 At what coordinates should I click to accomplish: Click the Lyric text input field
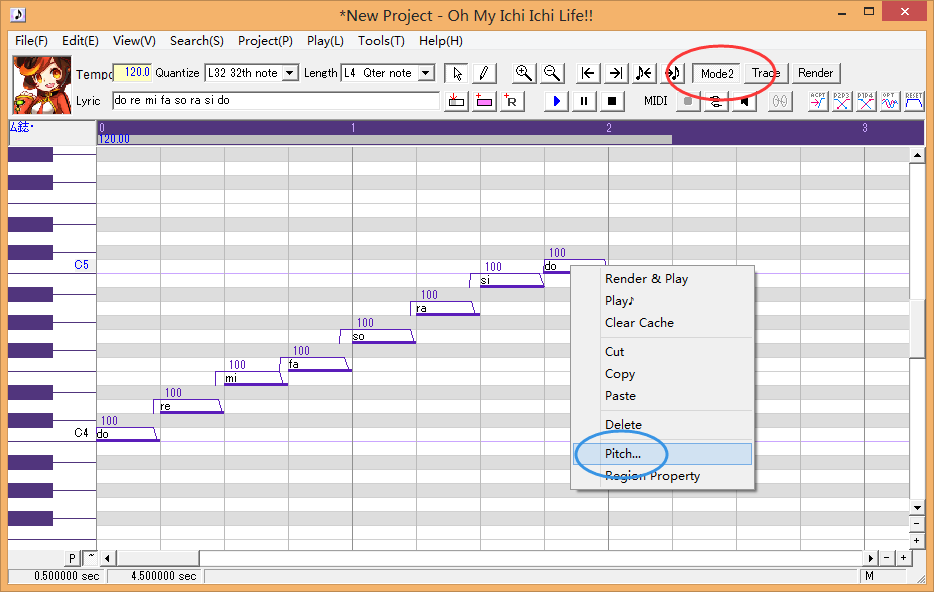pyautogui.click(x=275, y=101)
